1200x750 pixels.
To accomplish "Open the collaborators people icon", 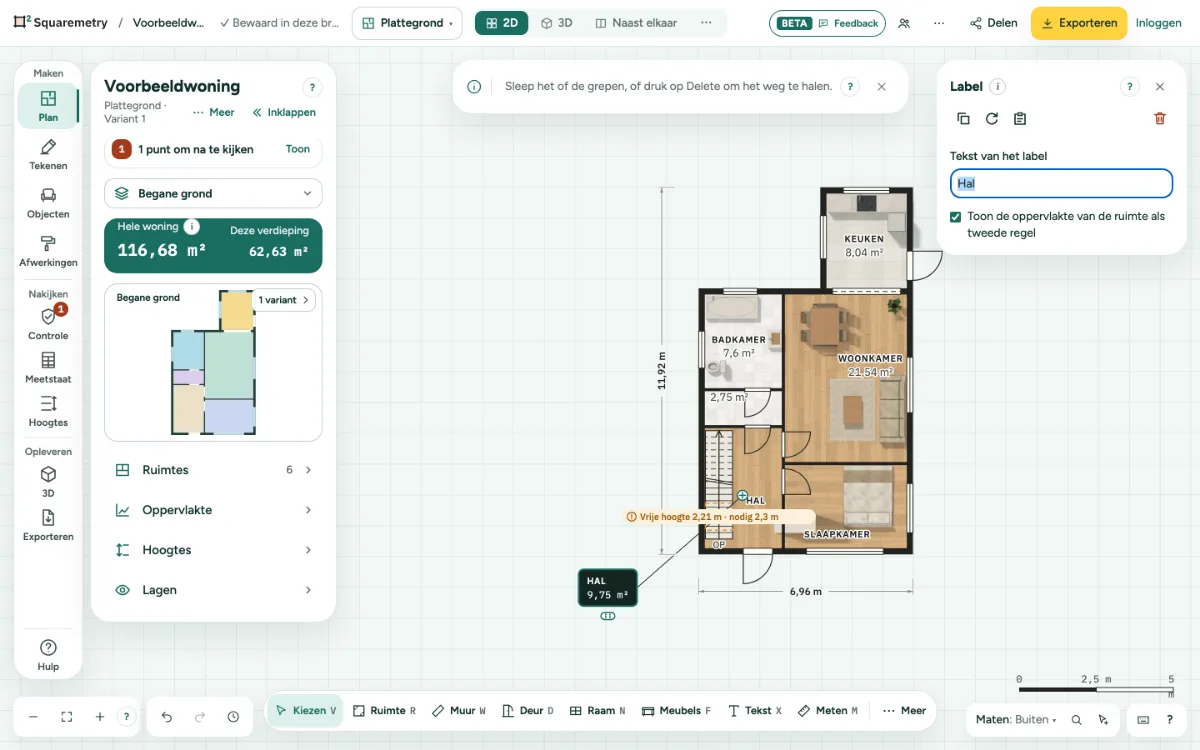I will tap(904, 23).
